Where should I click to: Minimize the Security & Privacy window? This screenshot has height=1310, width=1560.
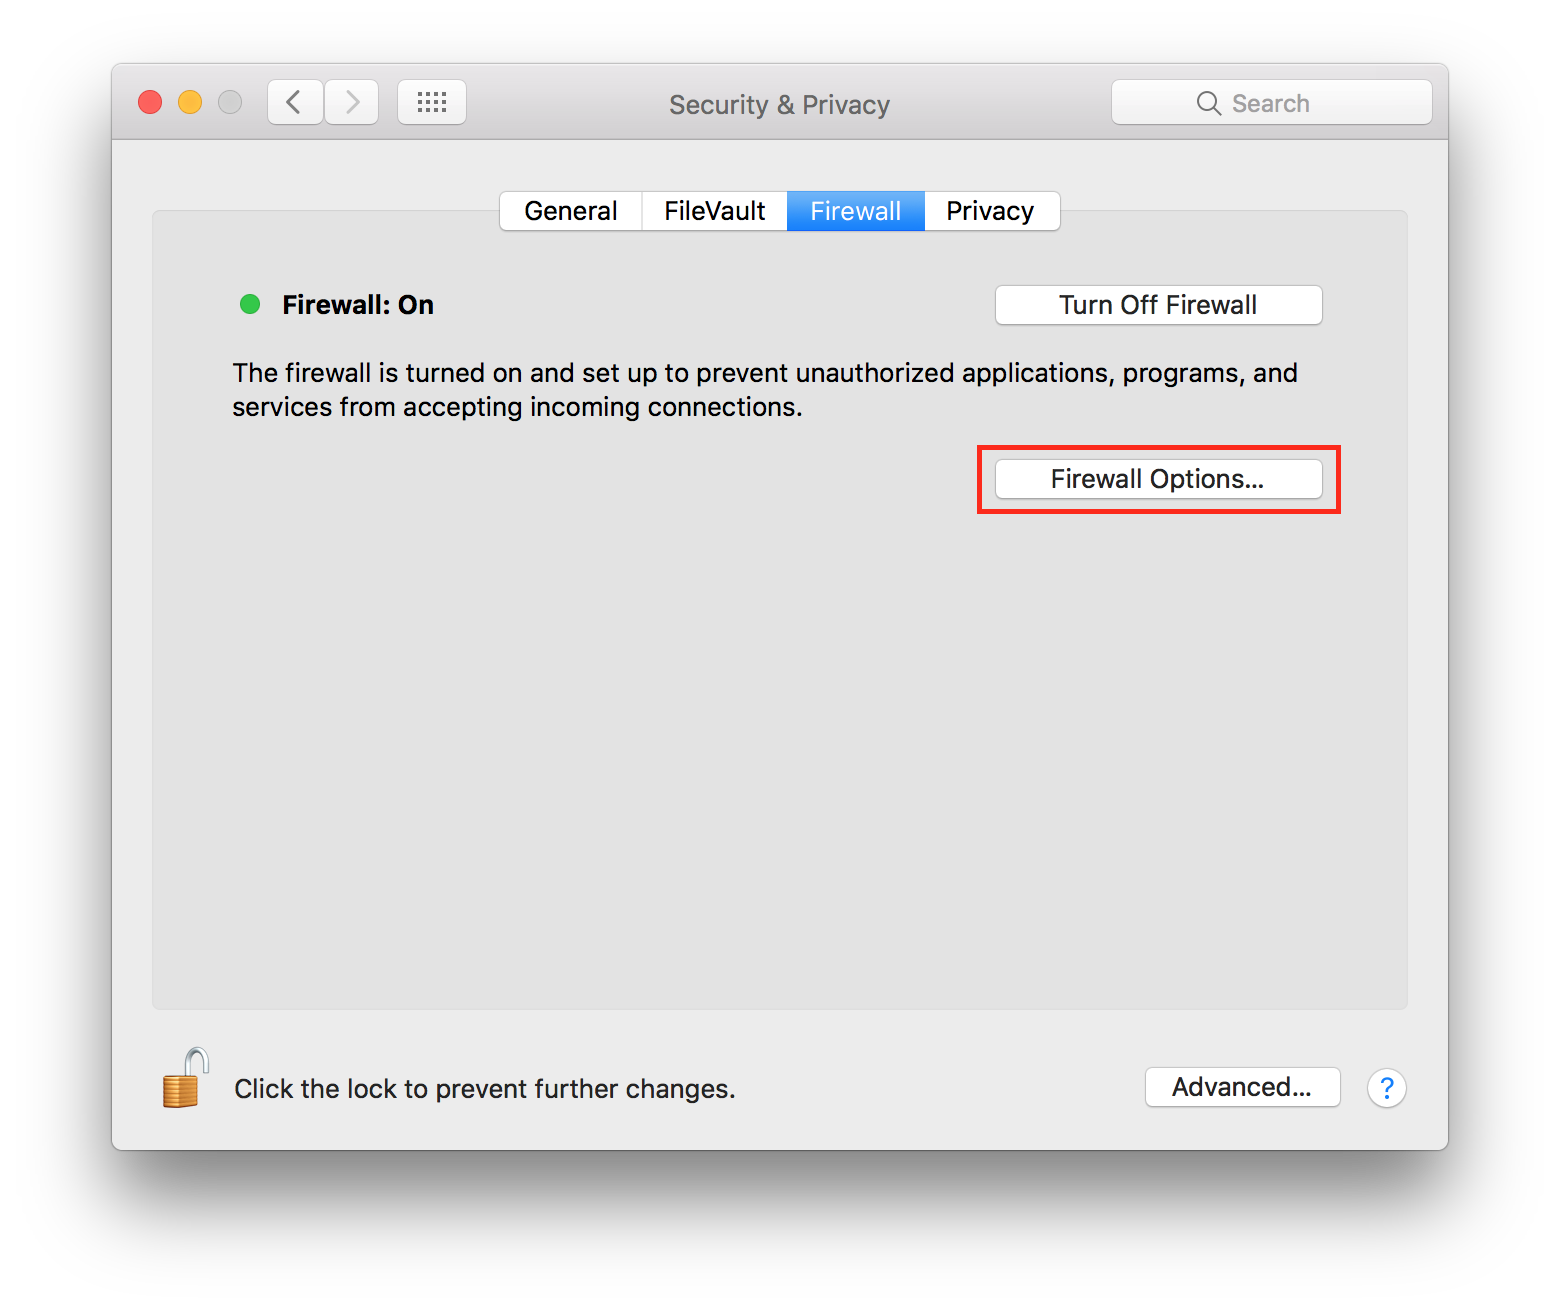pyautogui.click(x=189, y=101)
